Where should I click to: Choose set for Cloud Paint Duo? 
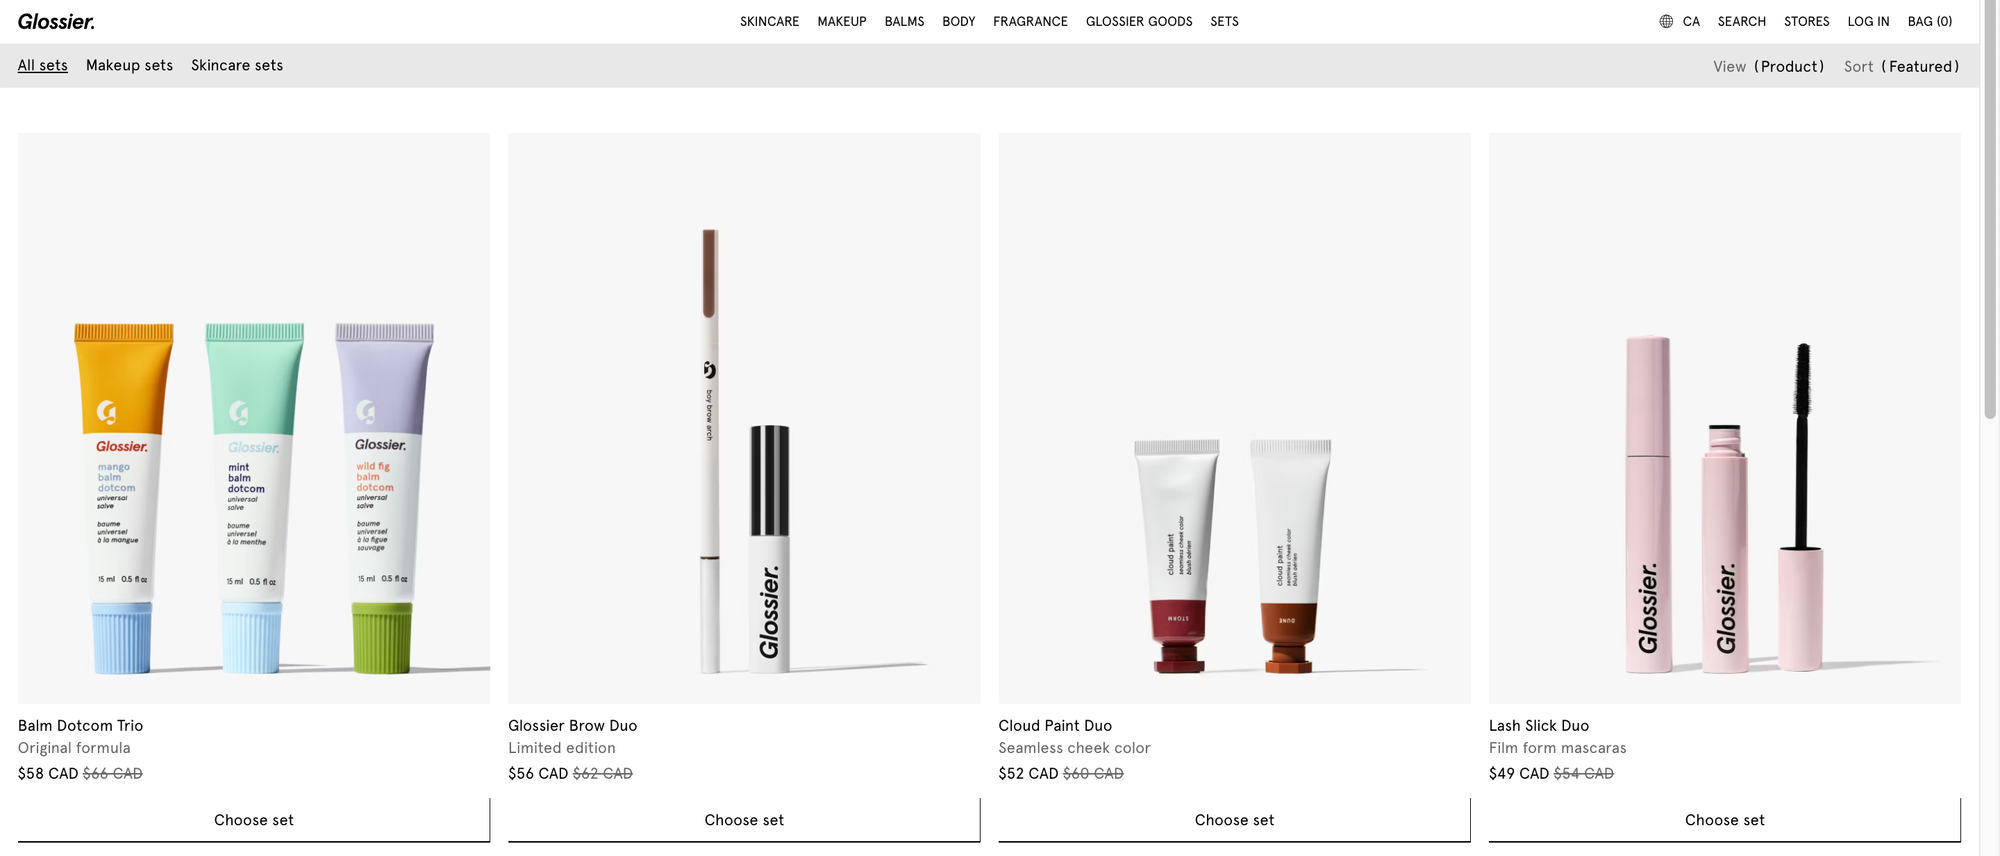tap(1234, 820)
